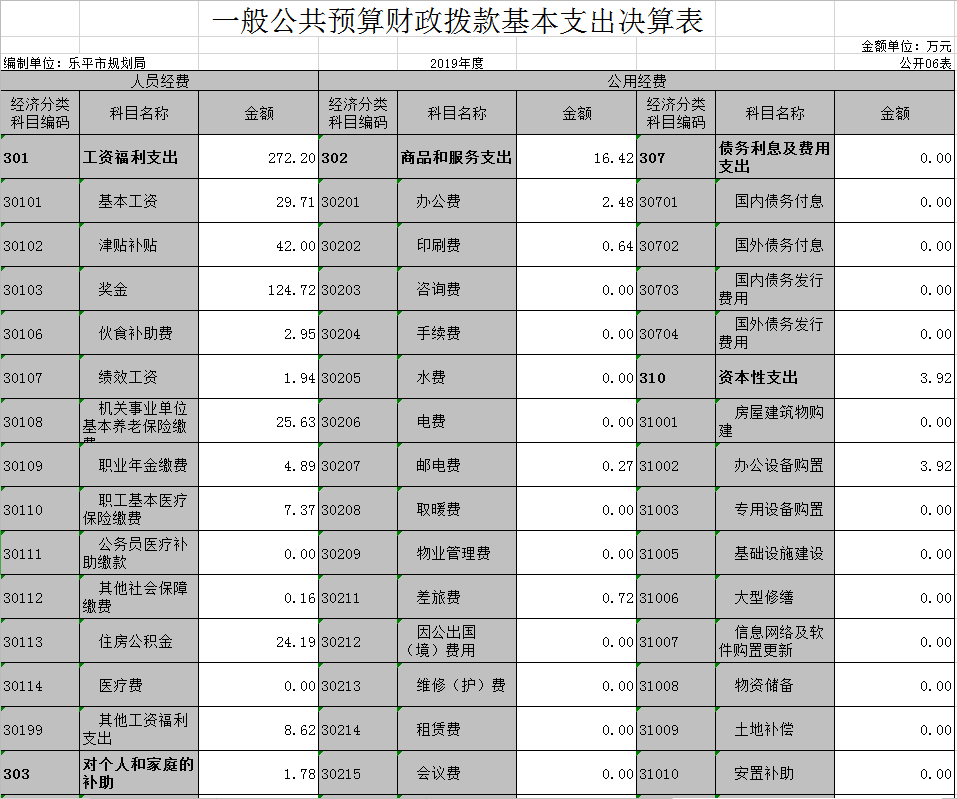Screen dimensions: 957x799
Task: Select the 人员经费 header cell
Action: pos(160,81)
